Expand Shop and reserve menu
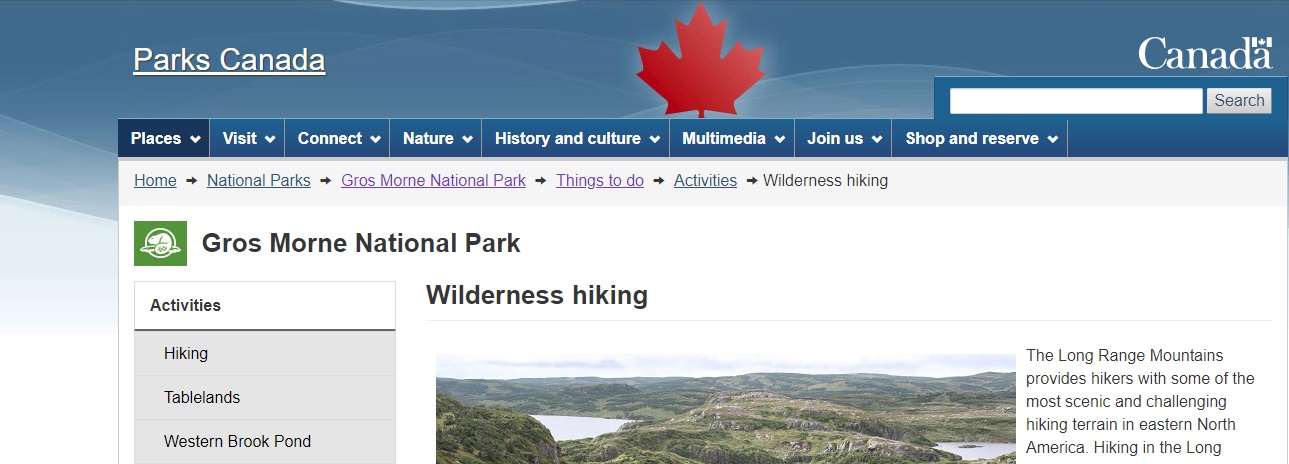Viewport: 1289px width, 464px height. (980, 139)
